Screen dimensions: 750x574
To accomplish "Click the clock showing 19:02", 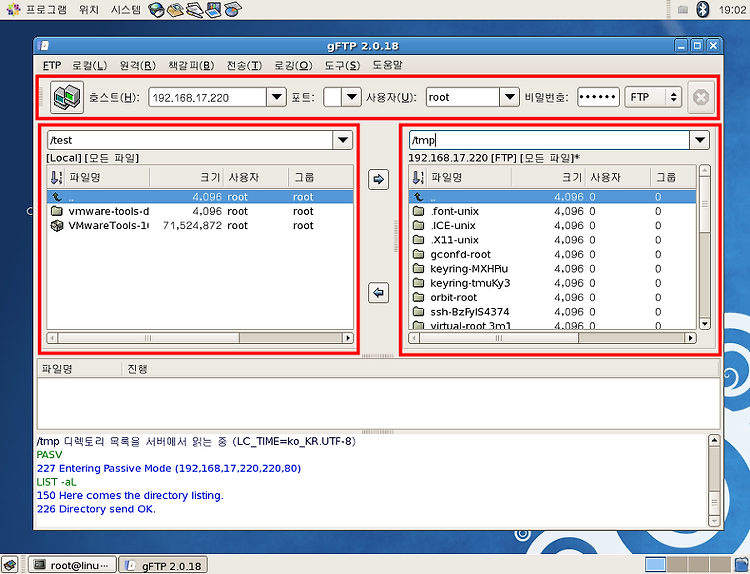I will [x=732, y=10].
